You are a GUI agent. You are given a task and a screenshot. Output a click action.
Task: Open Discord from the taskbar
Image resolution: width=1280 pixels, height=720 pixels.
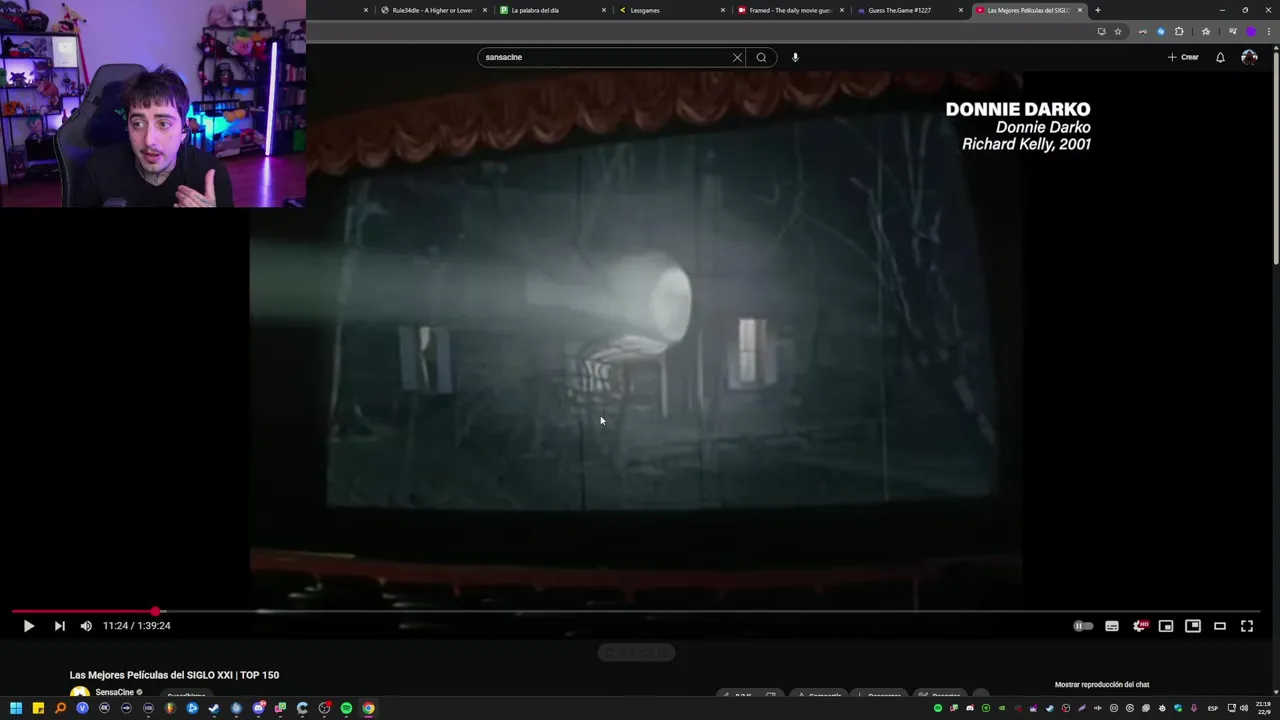258,708
